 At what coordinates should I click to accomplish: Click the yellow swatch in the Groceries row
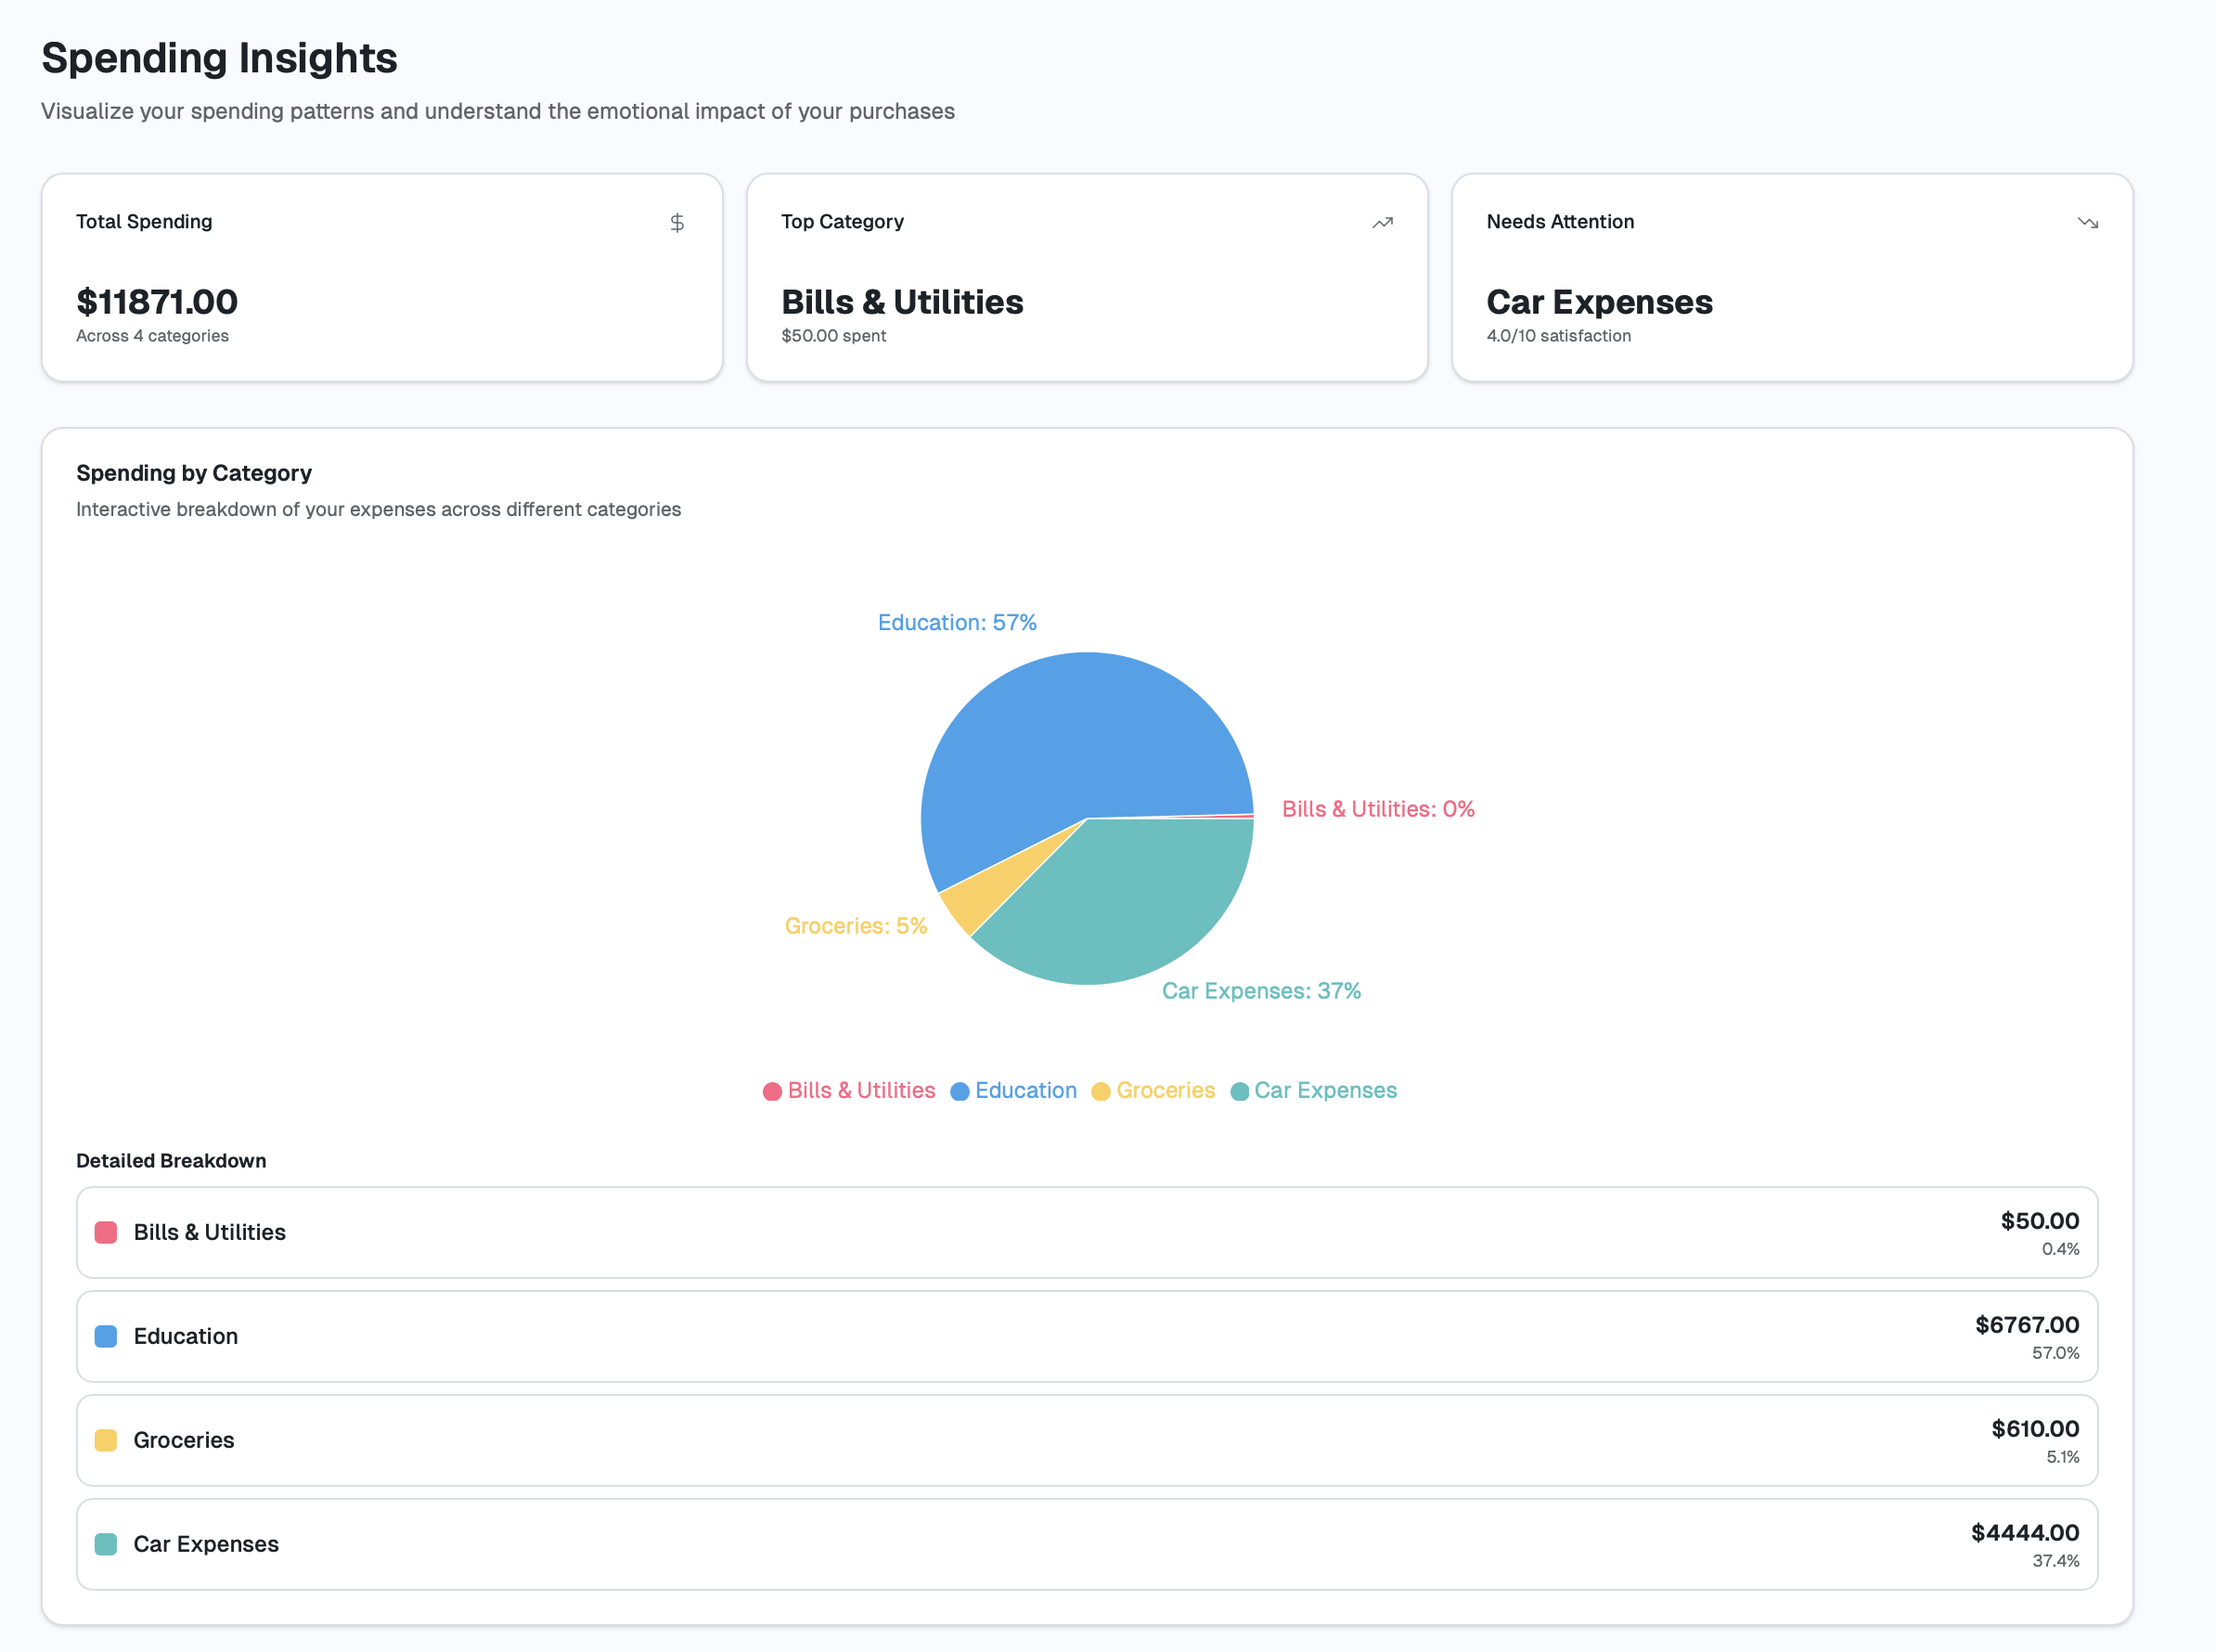tap(106, 1440)
